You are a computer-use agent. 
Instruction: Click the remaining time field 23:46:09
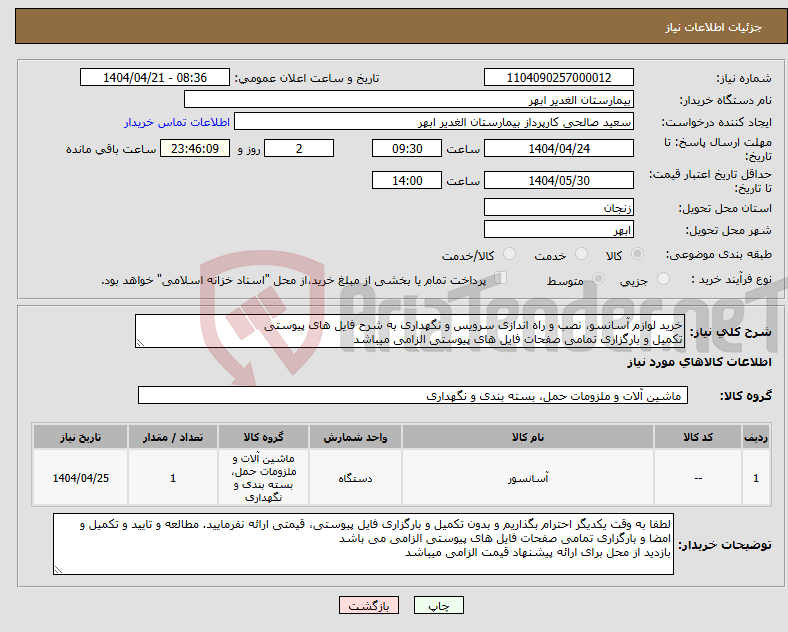point(195,148)
